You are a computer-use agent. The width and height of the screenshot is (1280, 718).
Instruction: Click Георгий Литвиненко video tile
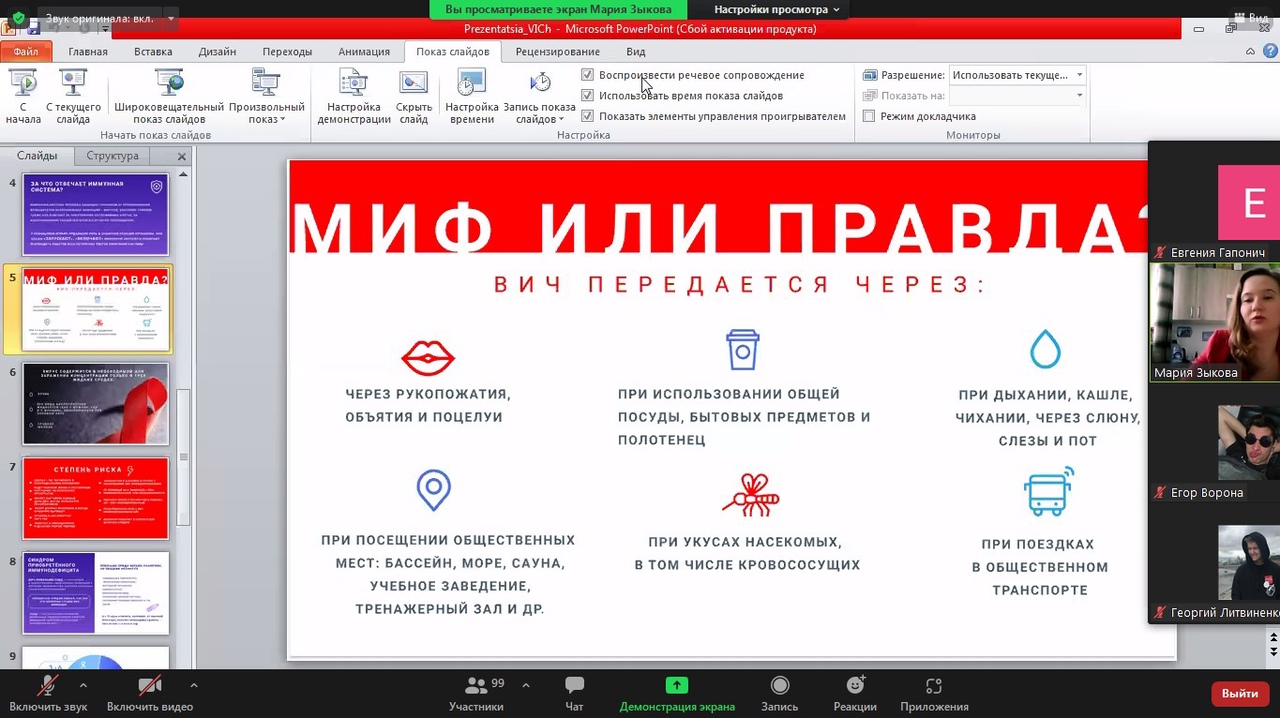click(1215, 563)
